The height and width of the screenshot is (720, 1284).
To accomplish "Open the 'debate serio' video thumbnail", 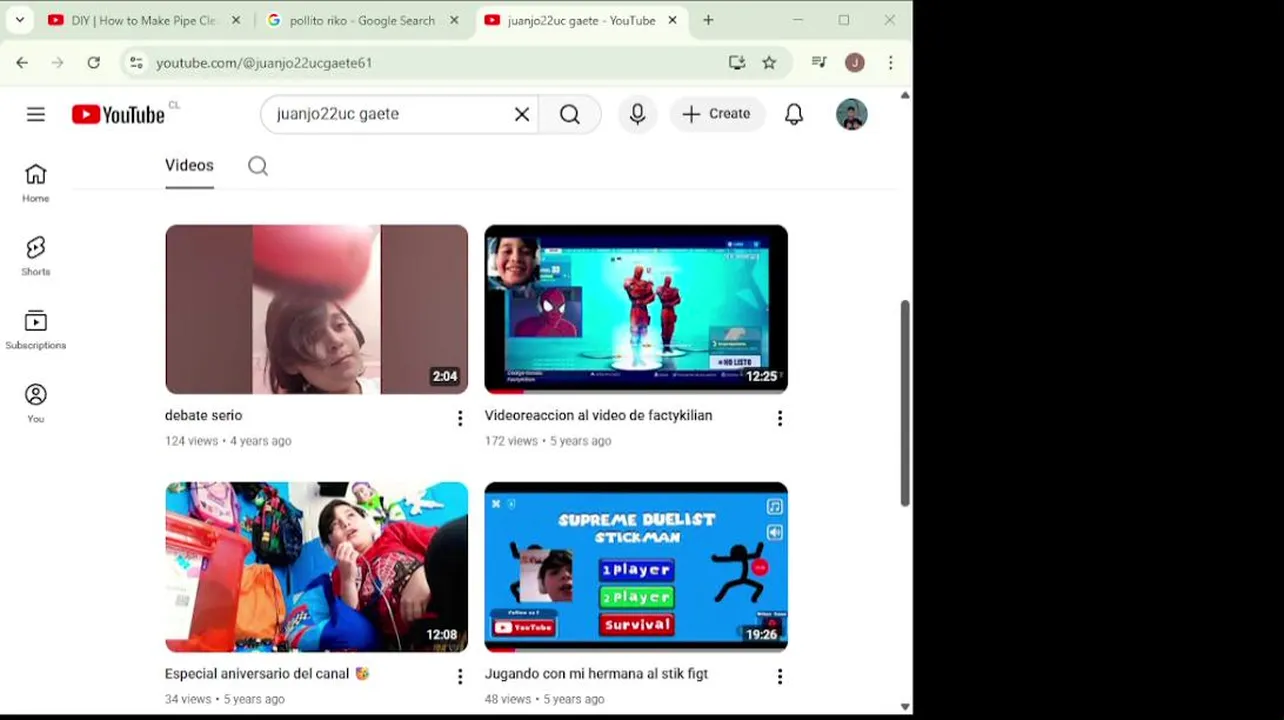I will (316, 309).
